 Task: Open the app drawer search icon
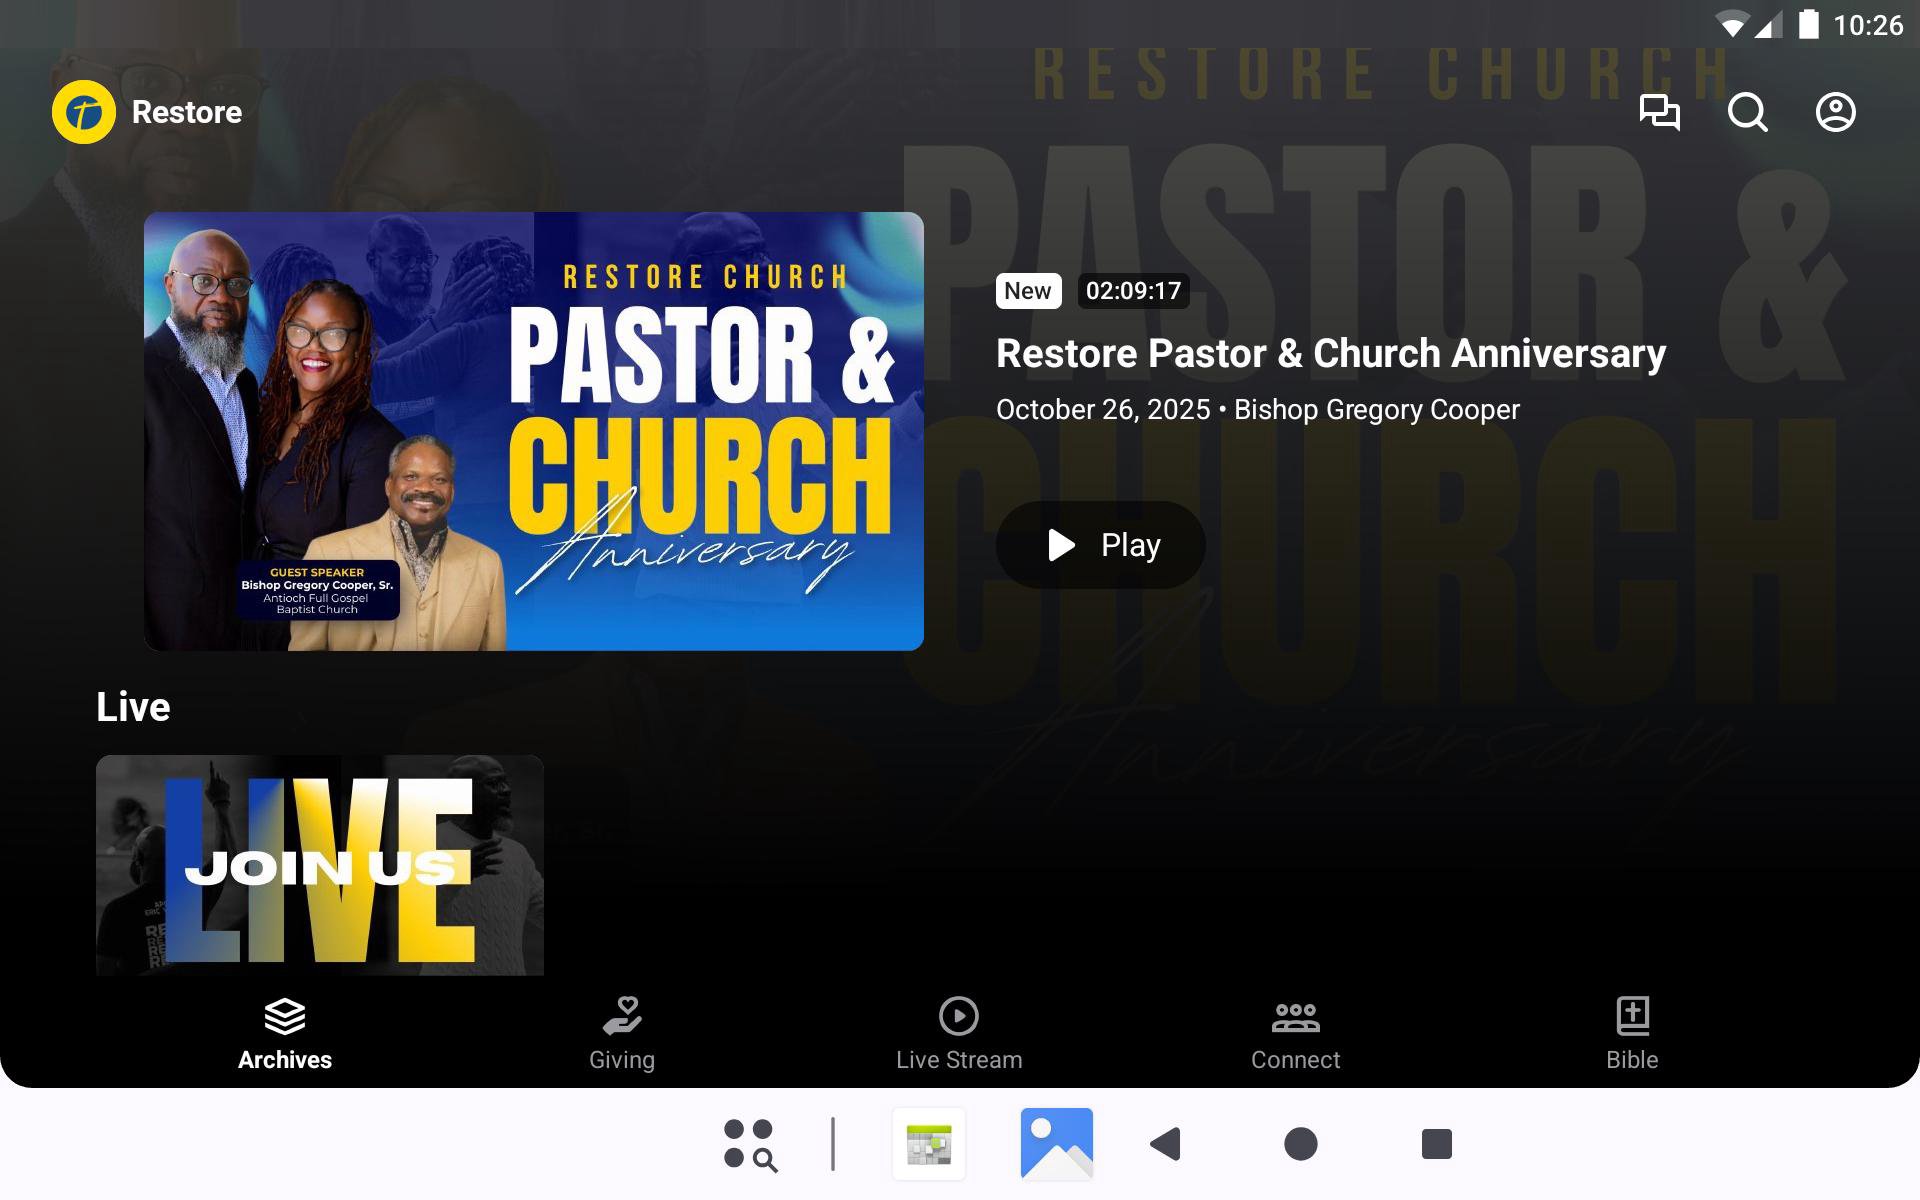tap(750, 1144)
